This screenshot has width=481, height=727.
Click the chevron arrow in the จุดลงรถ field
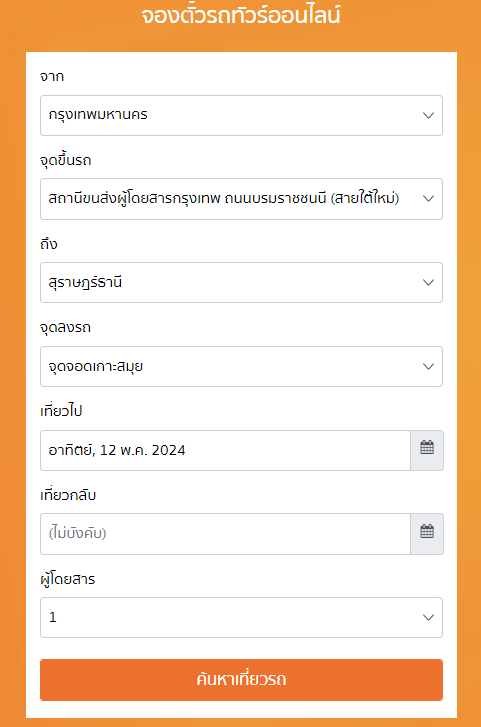[x=428, y=366]
